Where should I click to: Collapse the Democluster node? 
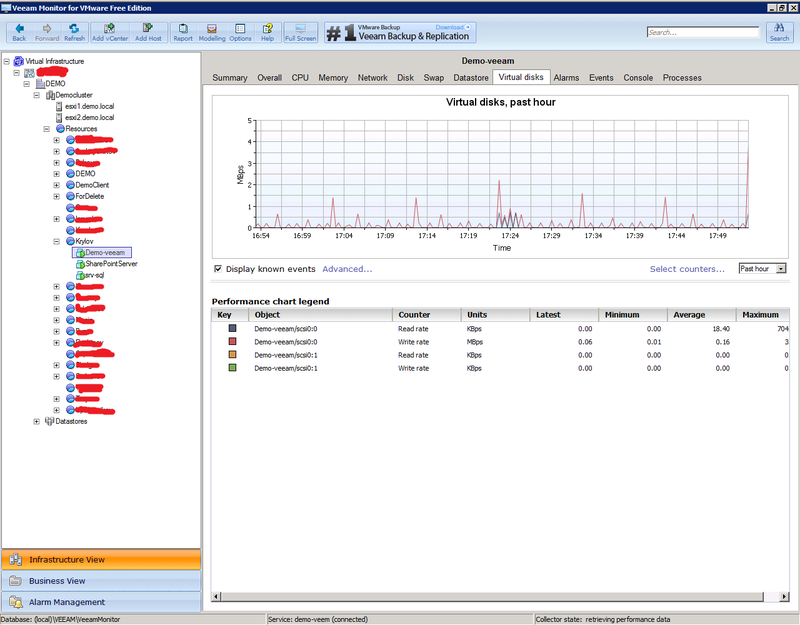[x=37, y=95]
